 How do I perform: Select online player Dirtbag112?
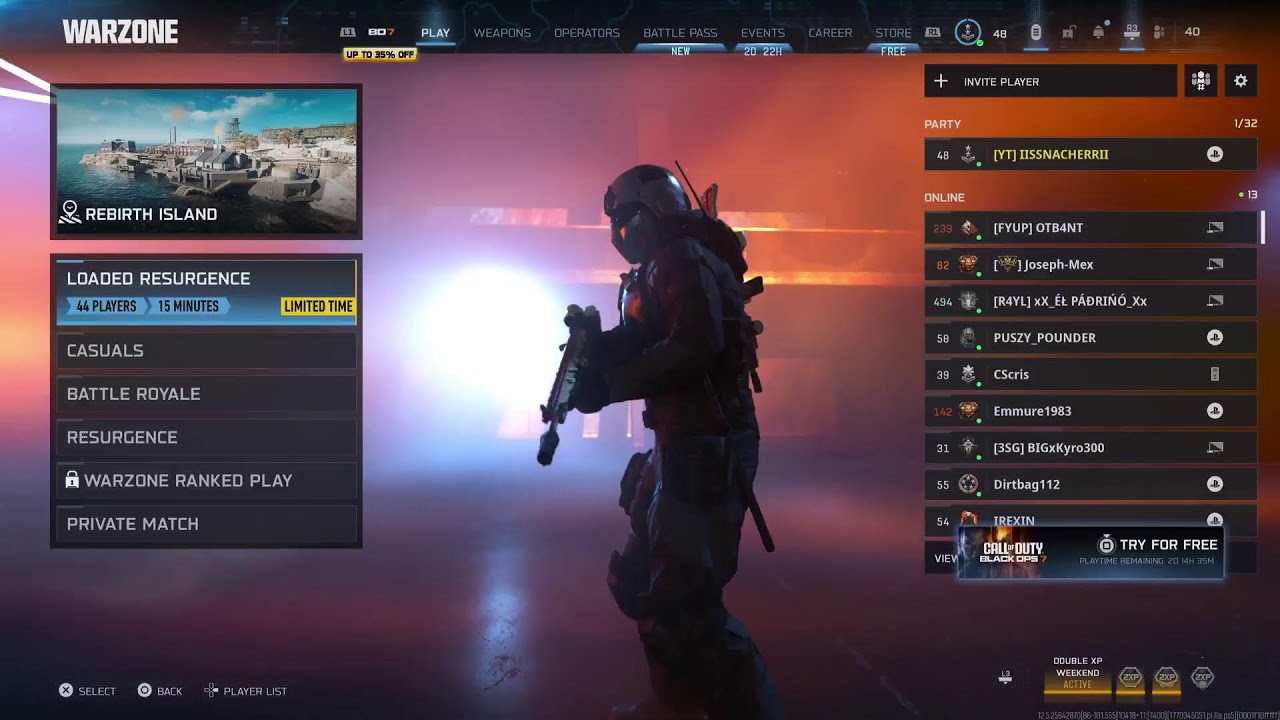coord(1090,484)
